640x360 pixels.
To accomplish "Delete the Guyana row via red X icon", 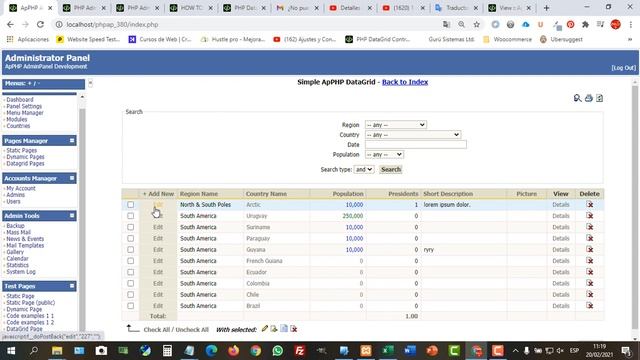I will click(589, 249).
